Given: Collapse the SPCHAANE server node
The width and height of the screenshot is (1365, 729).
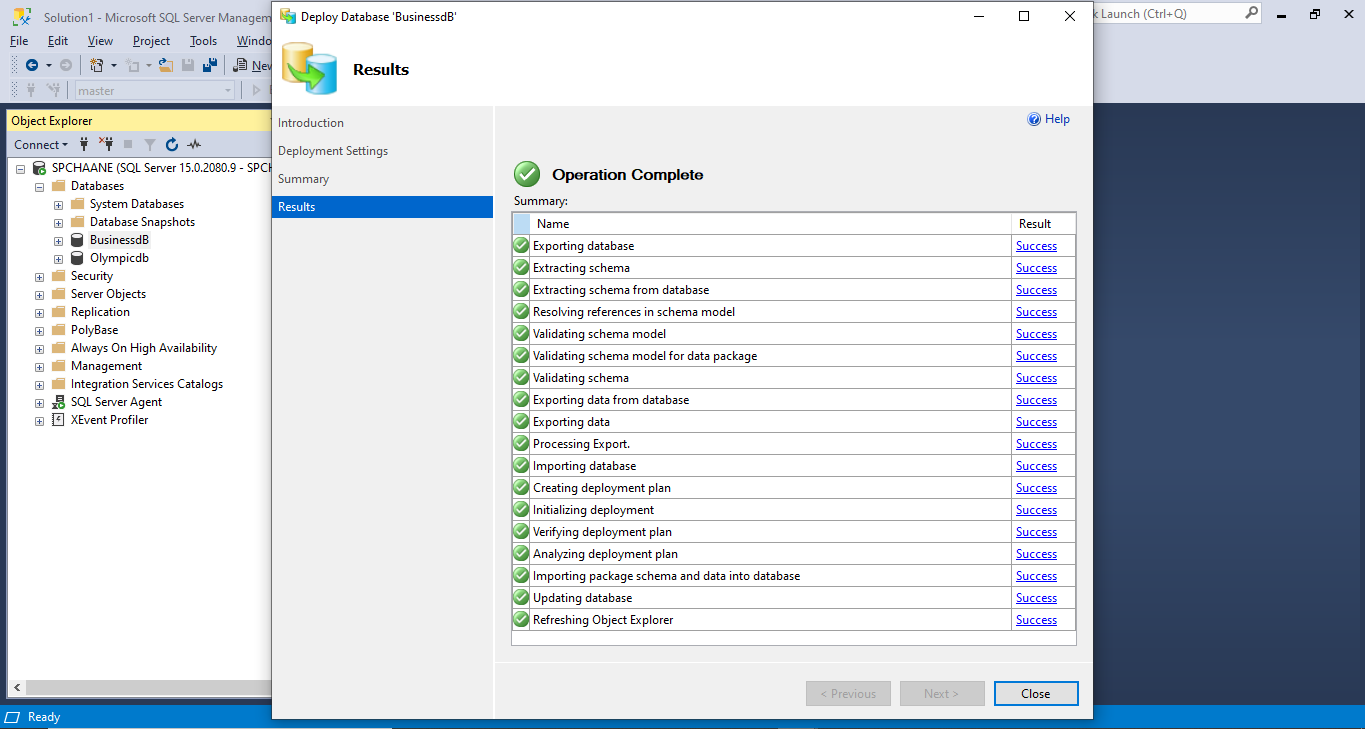Looking at the screenshot, I should (x=20, y=168).
